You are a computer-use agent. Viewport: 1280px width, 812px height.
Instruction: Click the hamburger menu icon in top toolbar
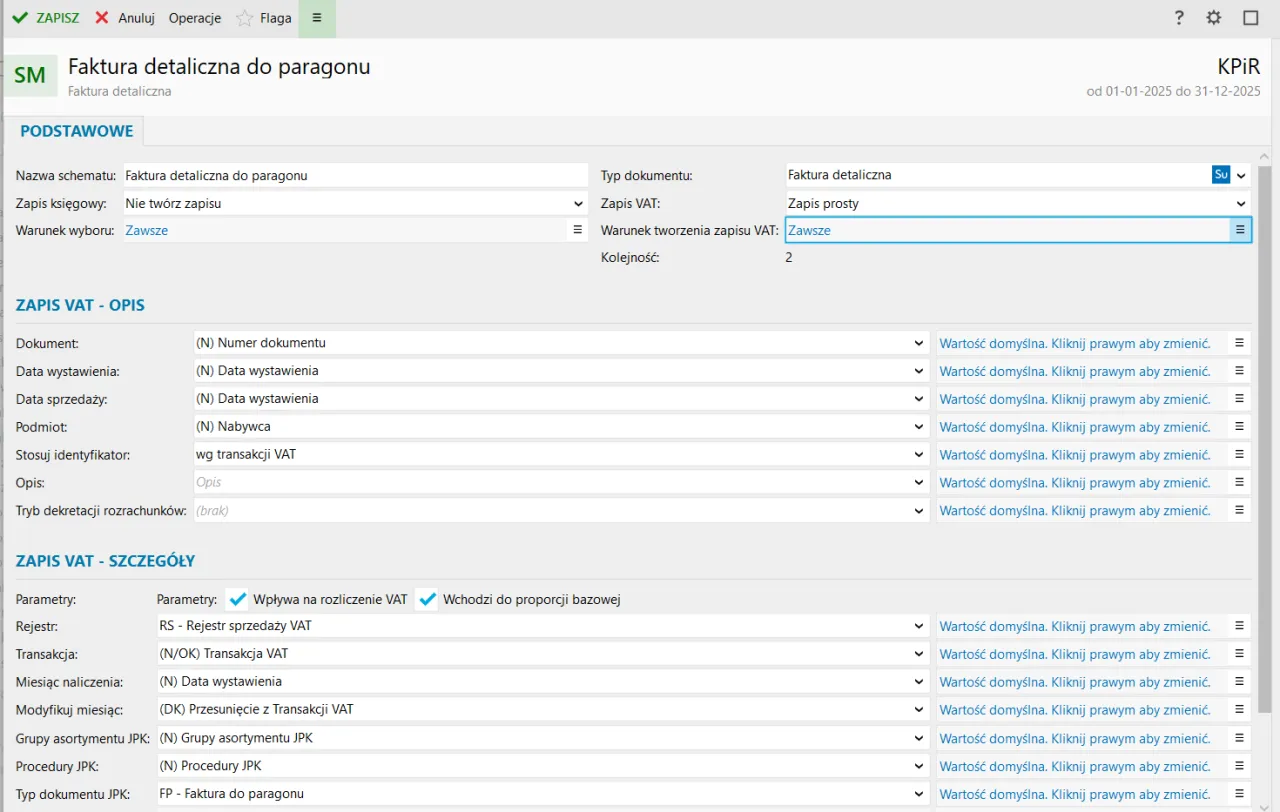coord(317,18)
